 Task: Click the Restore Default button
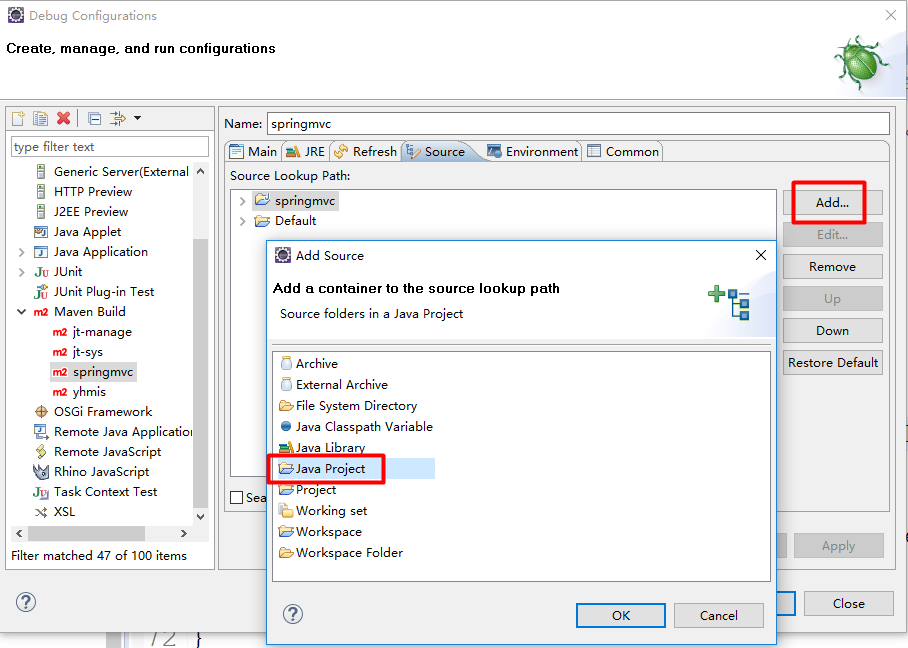tap(832, 363)
